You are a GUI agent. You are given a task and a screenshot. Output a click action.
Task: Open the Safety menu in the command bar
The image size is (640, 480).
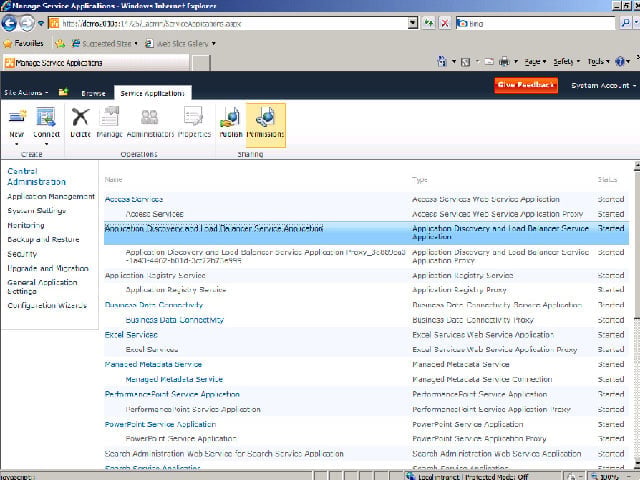[566, 62]
